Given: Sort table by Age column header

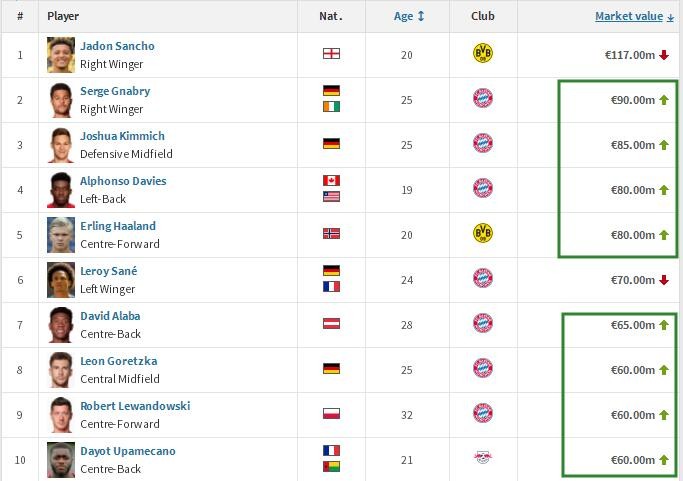Looking at the screenshot, I should click(x=409, y=16).
